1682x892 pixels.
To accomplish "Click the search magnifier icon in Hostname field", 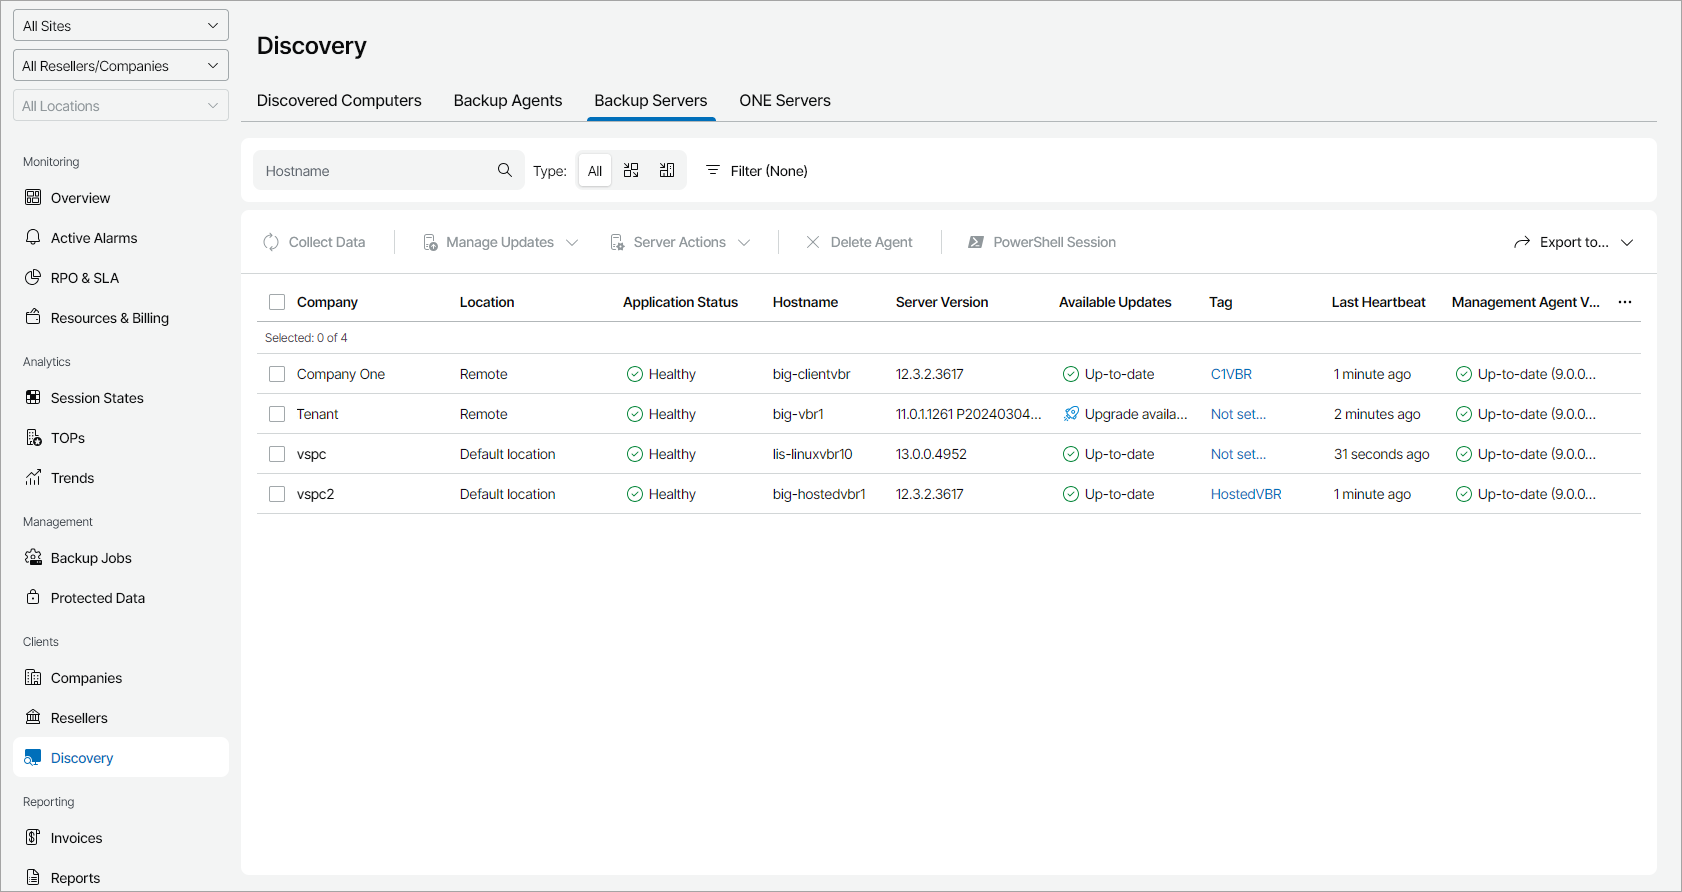I will click(x=505, y=170).
